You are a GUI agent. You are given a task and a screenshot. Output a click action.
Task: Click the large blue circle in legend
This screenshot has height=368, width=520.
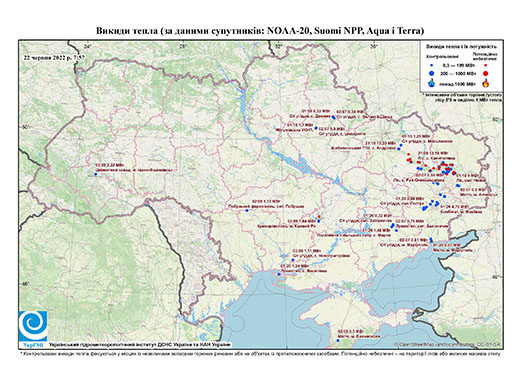(x=432, y=73)
